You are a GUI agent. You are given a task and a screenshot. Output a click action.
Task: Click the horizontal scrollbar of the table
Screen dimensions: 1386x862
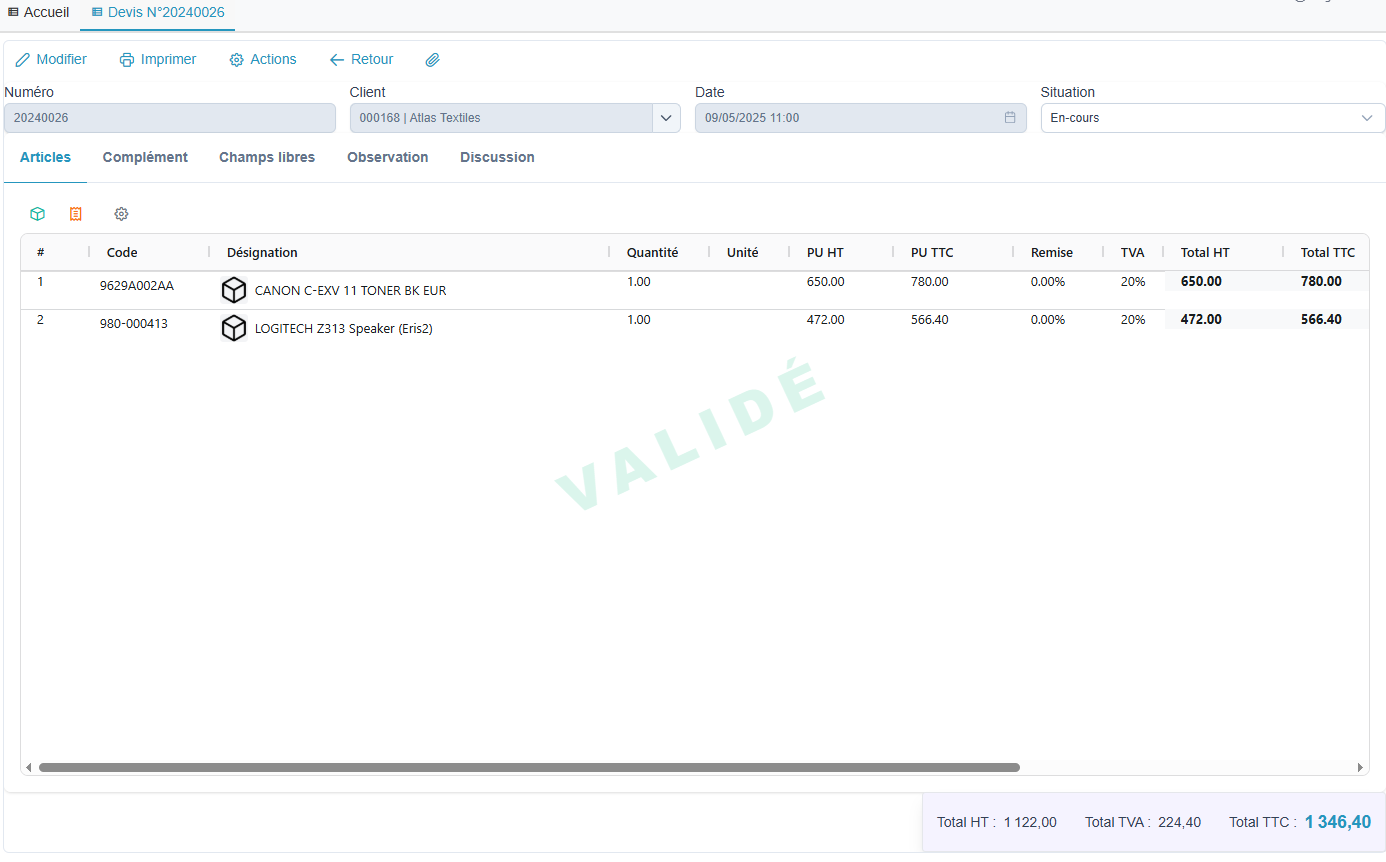528,768
